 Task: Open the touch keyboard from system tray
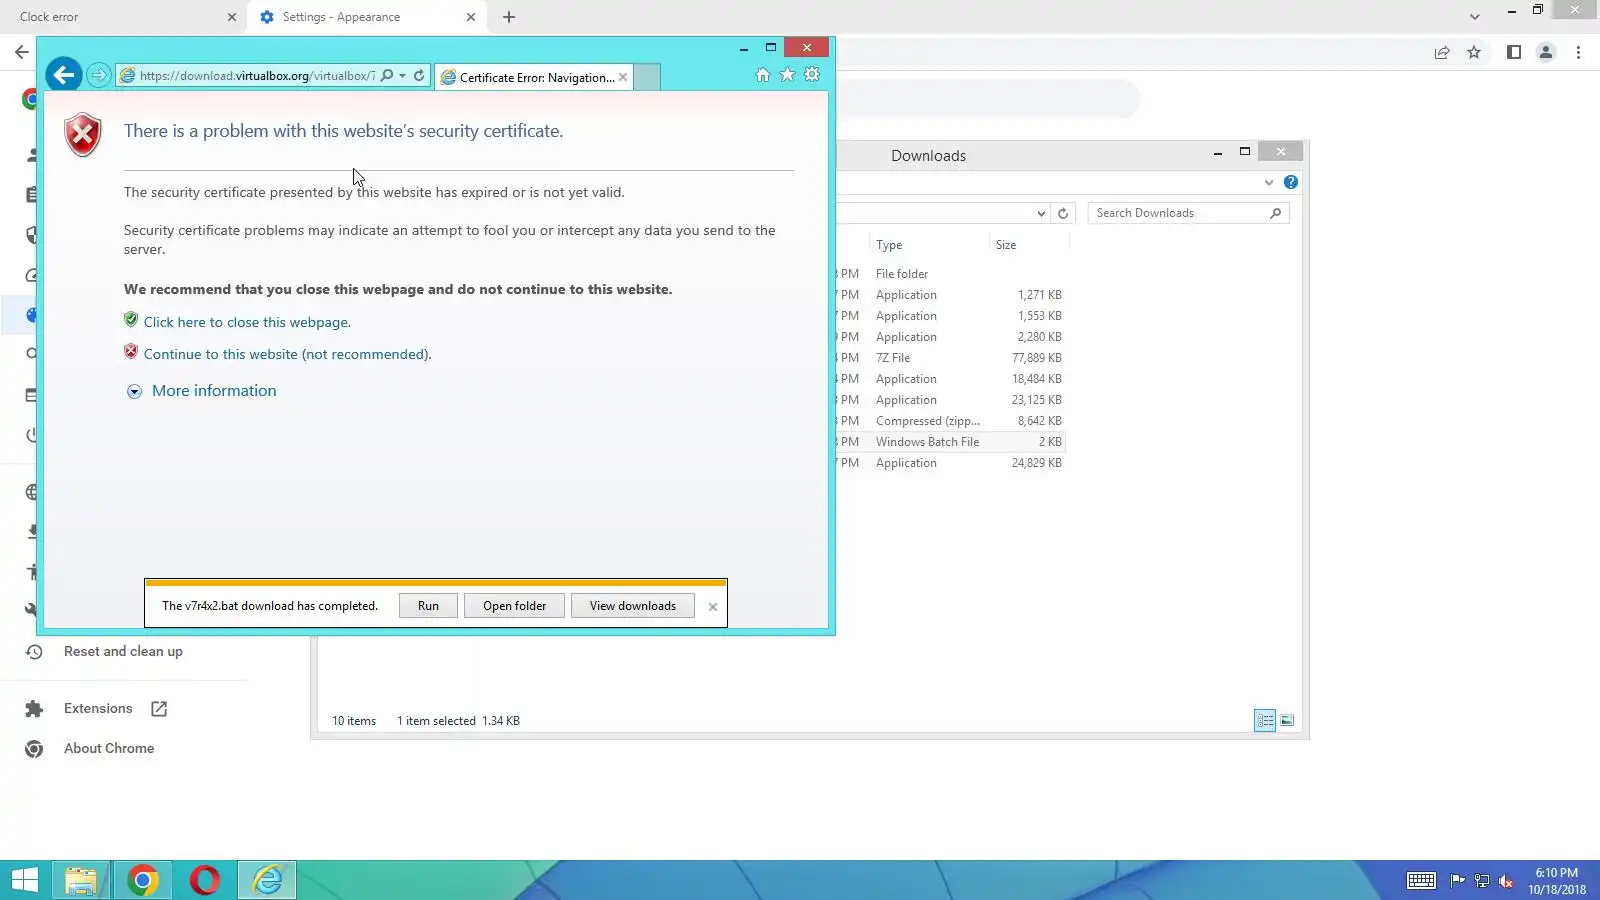coord(1421,880)
